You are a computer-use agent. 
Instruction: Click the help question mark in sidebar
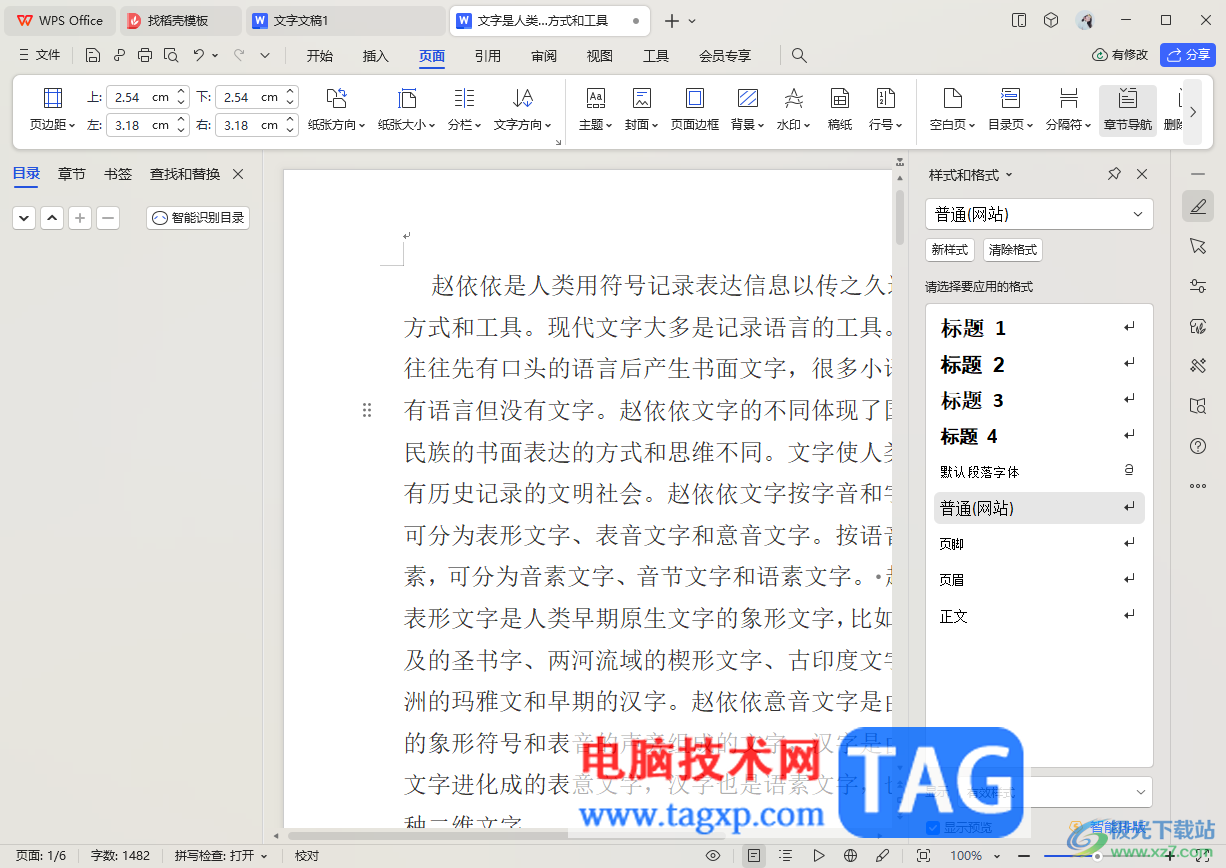pyautogui.click(x=1198, y=446)
